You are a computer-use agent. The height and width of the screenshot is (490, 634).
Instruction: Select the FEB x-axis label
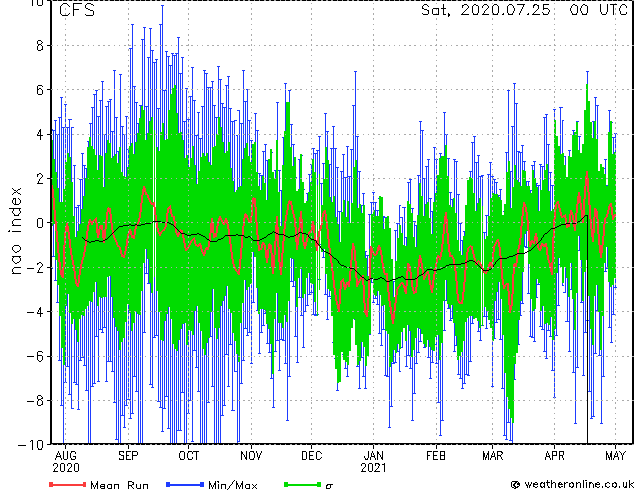(x=436, y=456)
